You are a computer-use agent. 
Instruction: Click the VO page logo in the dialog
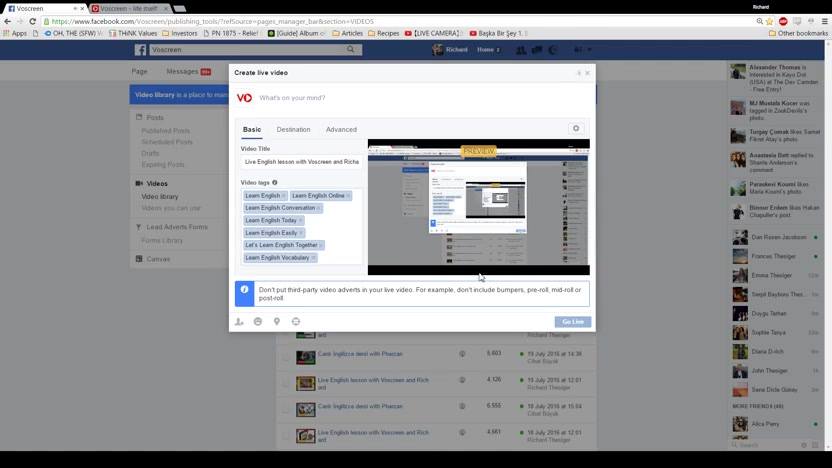[245, 98]
